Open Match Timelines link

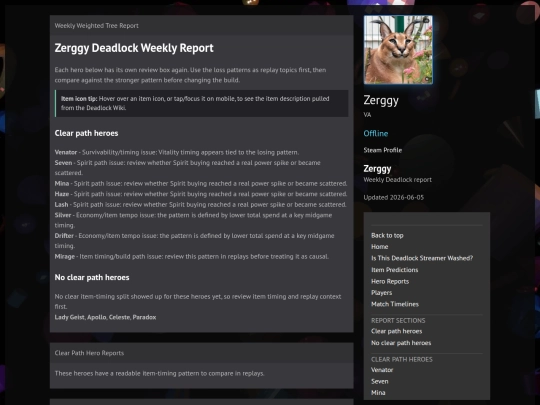pyautogui.click(x=395, y=304)
